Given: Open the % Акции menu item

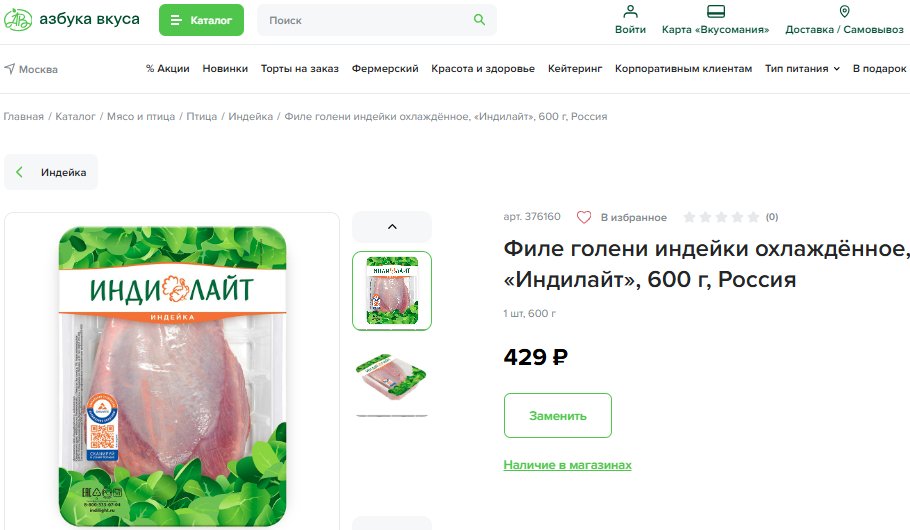Looking at the screenshot, I should 168,68.
